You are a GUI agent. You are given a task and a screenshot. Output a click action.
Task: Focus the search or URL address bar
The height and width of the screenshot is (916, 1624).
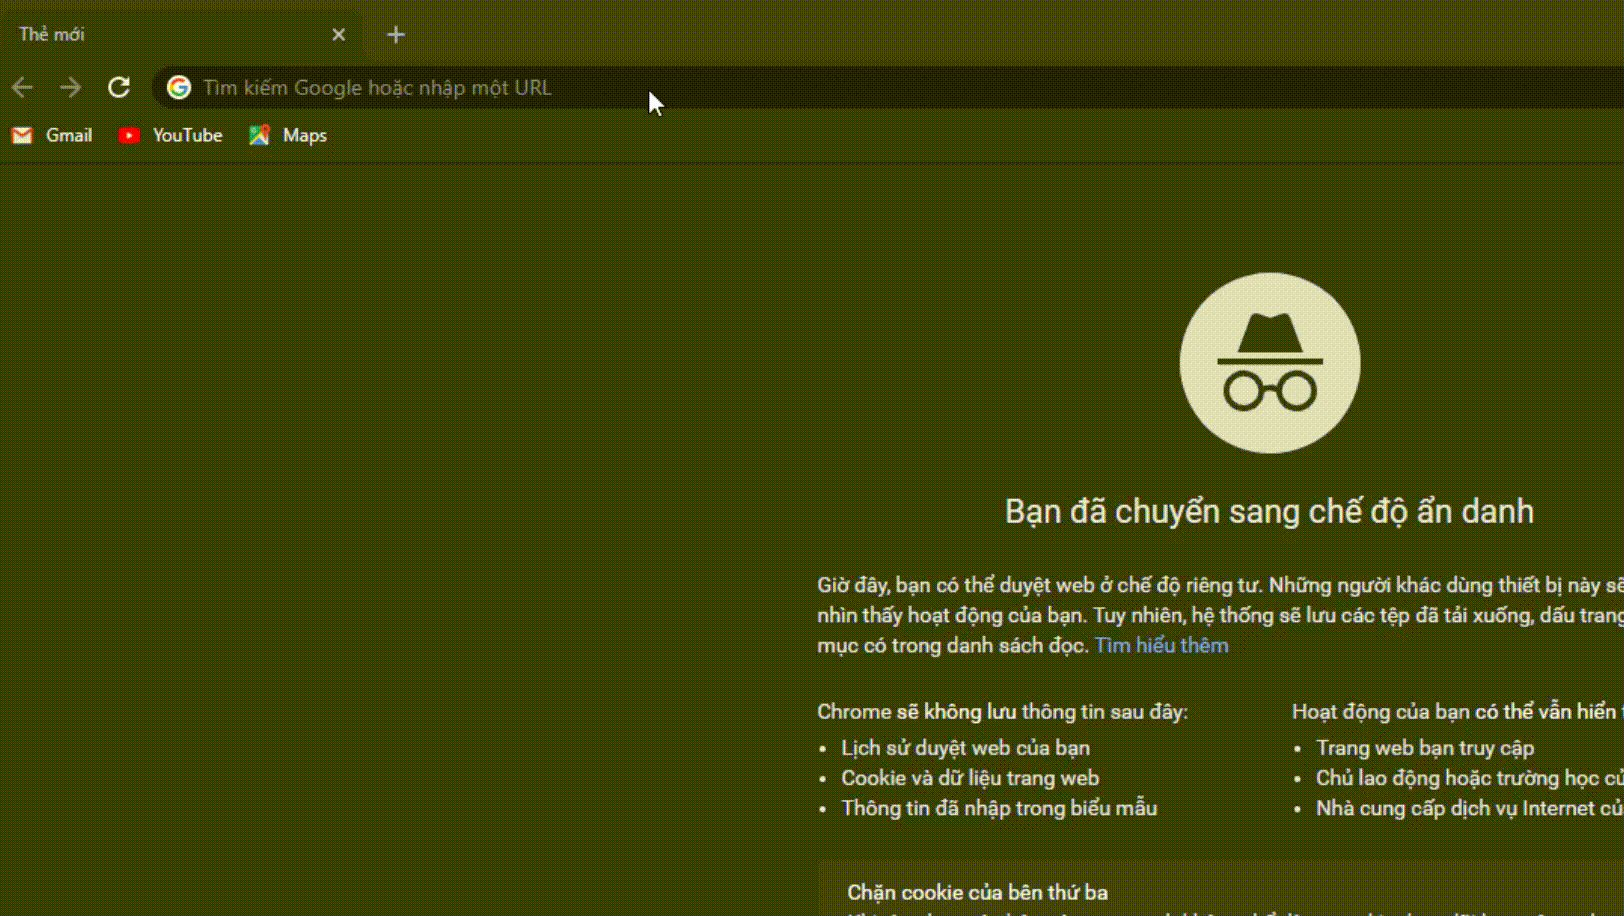coord(800,88)
